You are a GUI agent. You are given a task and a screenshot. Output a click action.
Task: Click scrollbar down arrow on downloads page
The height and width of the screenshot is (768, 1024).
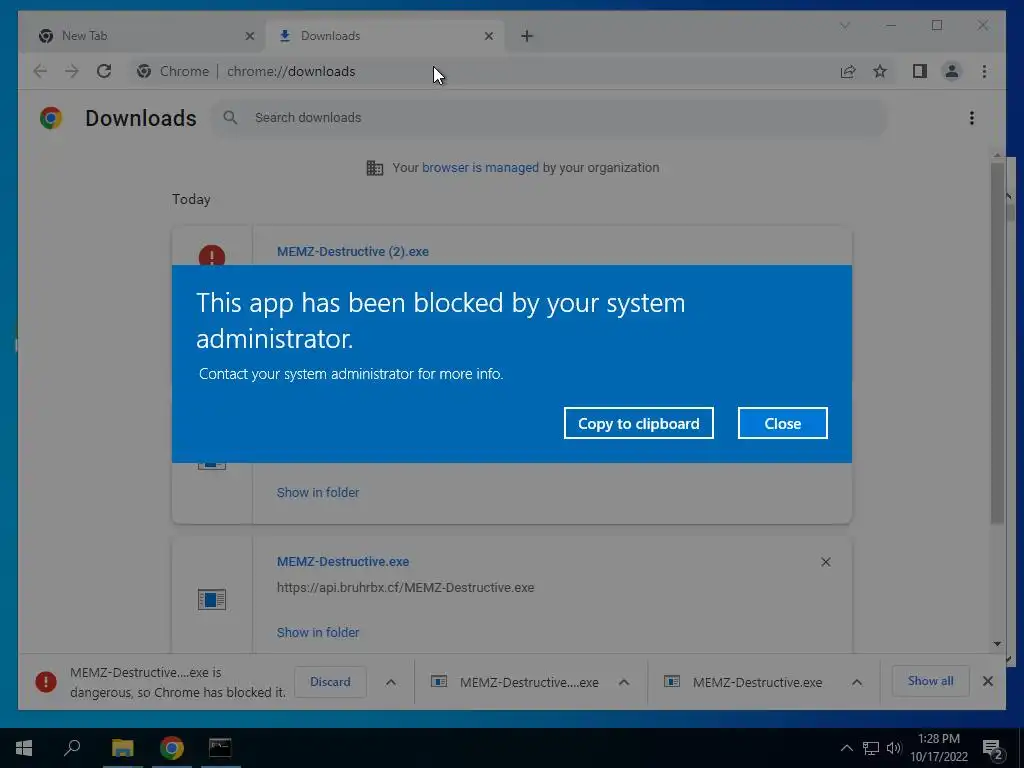pos(997,644)
